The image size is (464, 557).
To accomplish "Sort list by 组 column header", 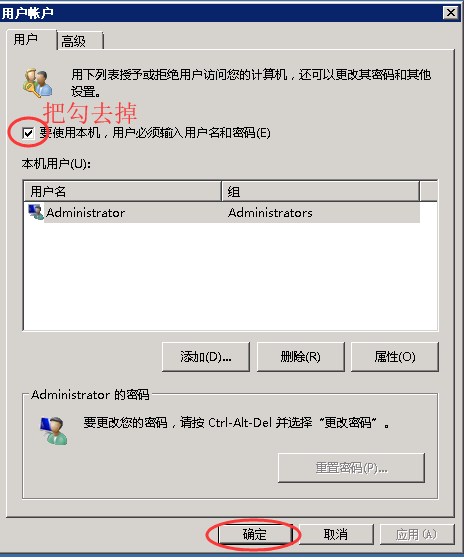I will 320,191.
